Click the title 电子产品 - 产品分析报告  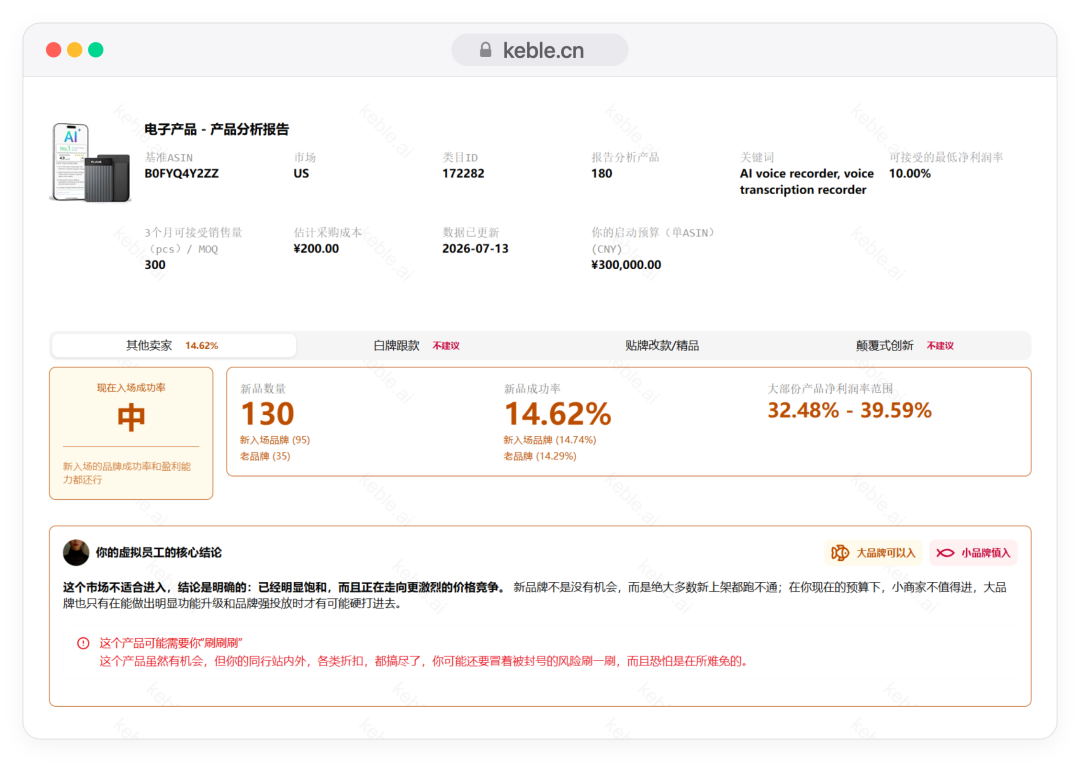click(x=216, y=130)
